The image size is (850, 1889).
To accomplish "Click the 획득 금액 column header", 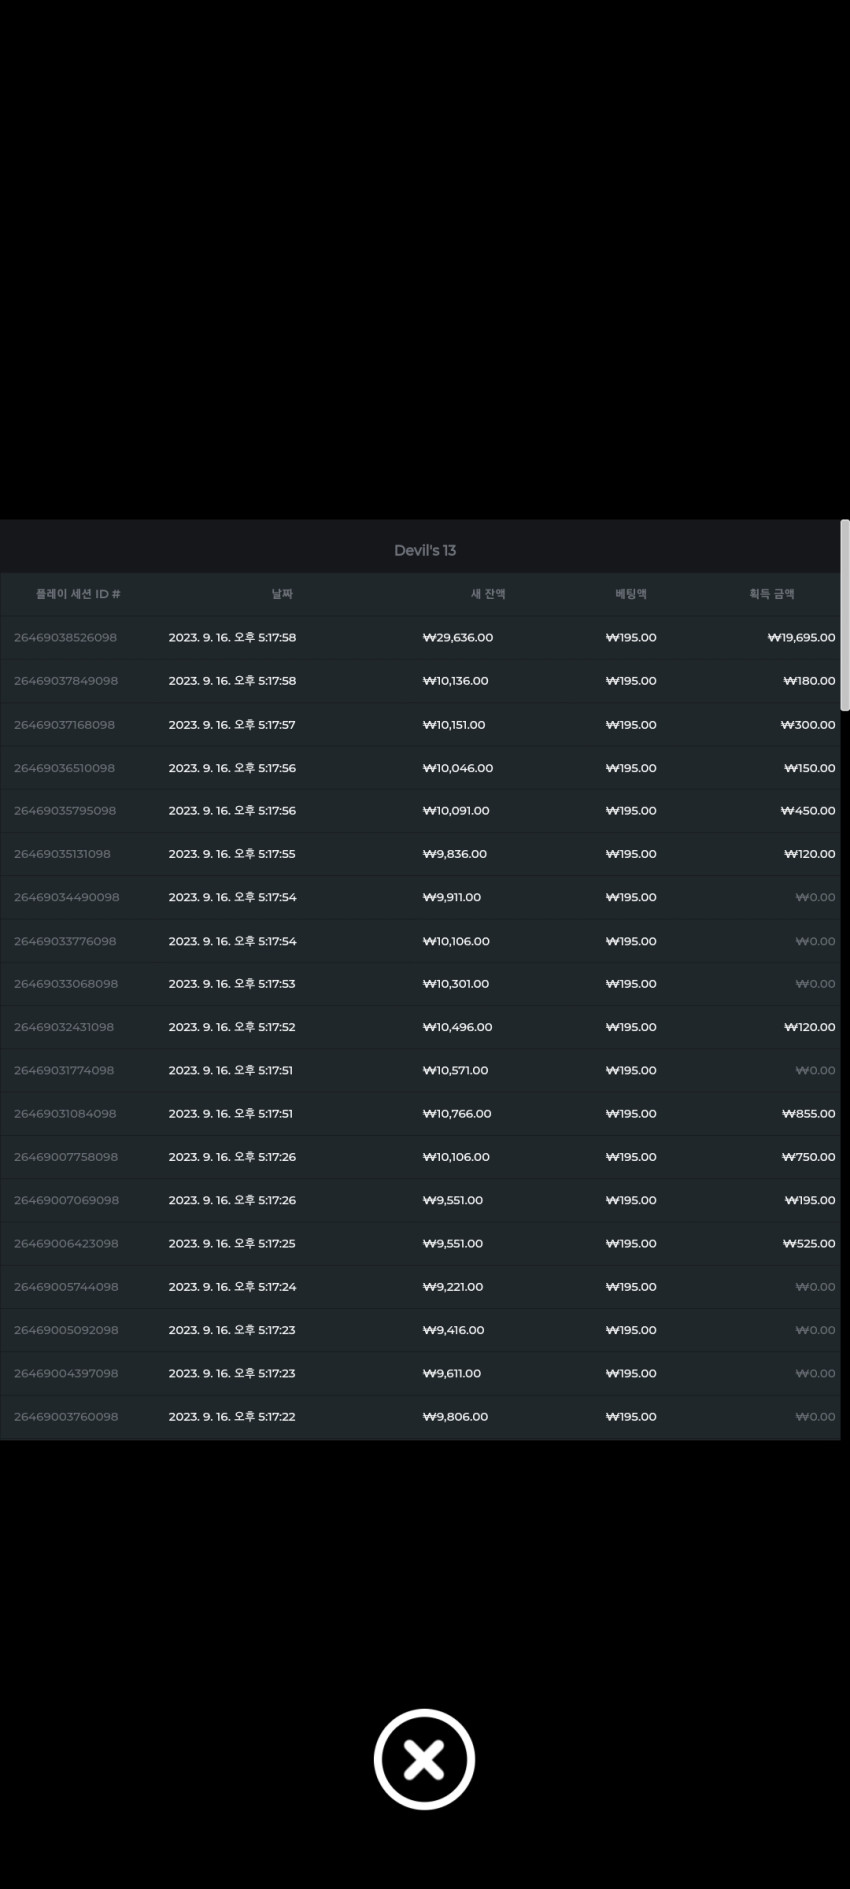I will [x=772, y=594].
